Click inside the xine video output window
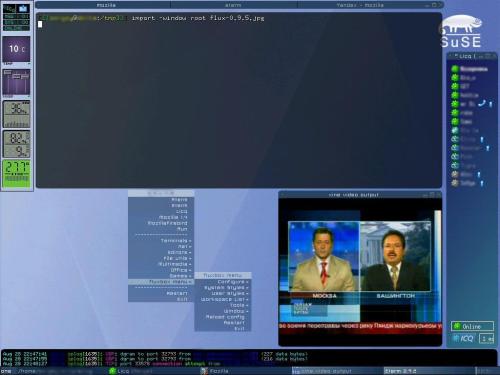The image size is (500, 375). (360, 272)
